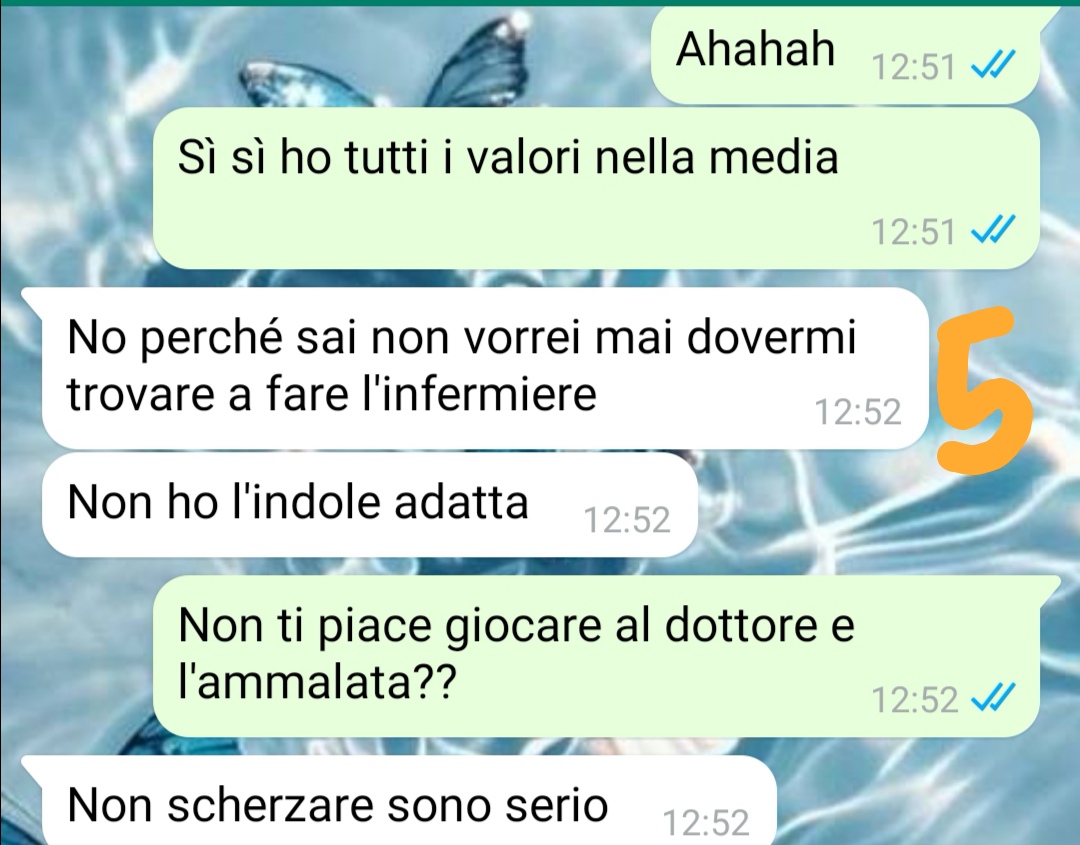This screenshot has width=1080, height=845.
Task: Click 12:52 timestamp on 'sono serio' message
Action: coord(705,822)
